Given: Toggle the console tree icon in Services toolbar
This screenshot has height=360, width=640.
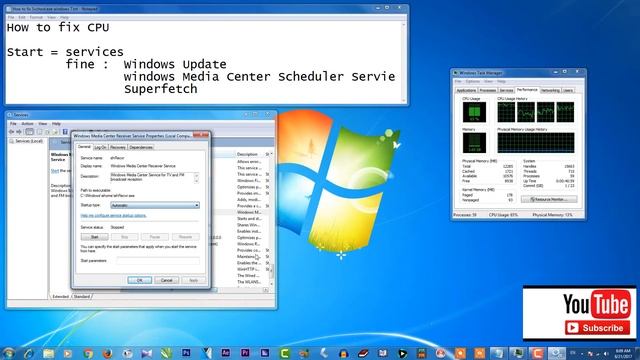Looking at the screenshot, I should [x=29, y=132].
